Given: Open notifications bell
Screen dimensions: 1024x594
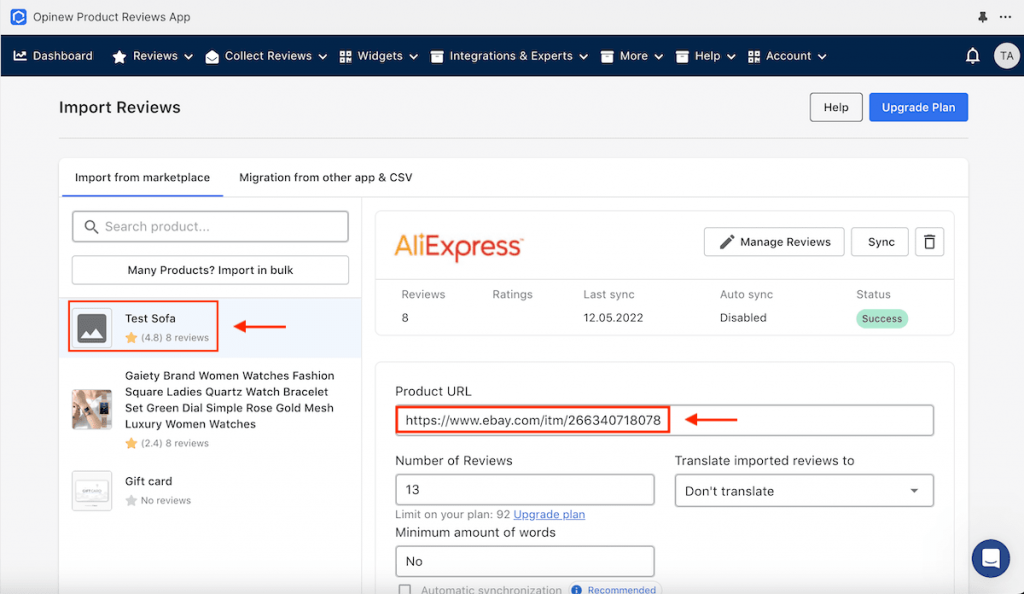Looking at the screenshot, I should [972, 56].
